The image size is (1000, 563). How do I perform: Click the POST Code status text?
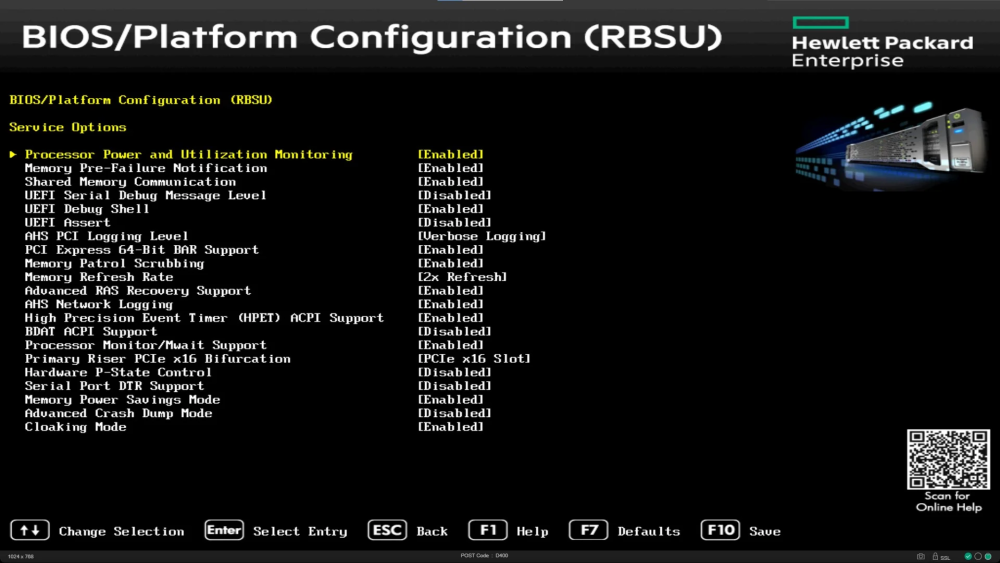click(x=485, y=556)
